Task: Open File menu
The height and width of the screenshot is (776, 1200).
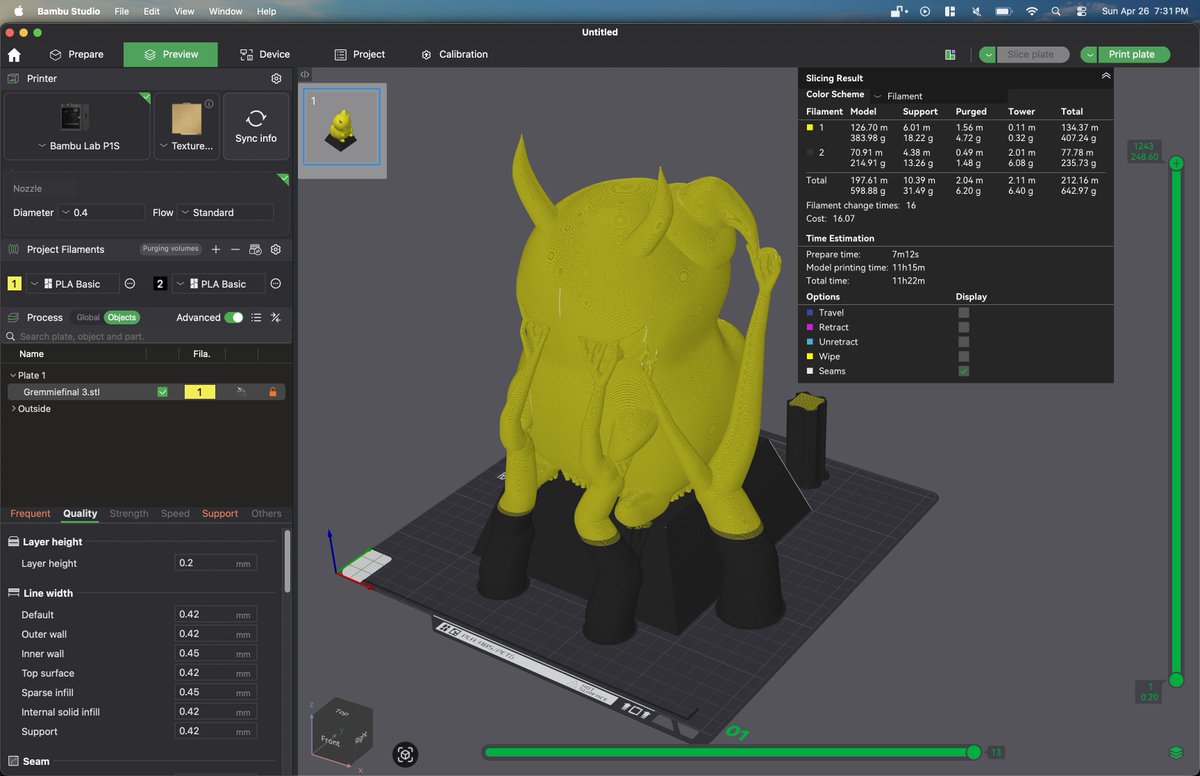Action: (121, 11)
